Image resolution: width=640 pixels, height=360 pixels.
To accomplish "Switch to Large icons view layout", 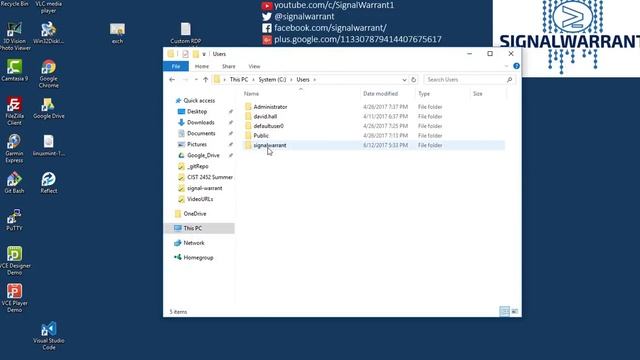I will pos(515,311).
